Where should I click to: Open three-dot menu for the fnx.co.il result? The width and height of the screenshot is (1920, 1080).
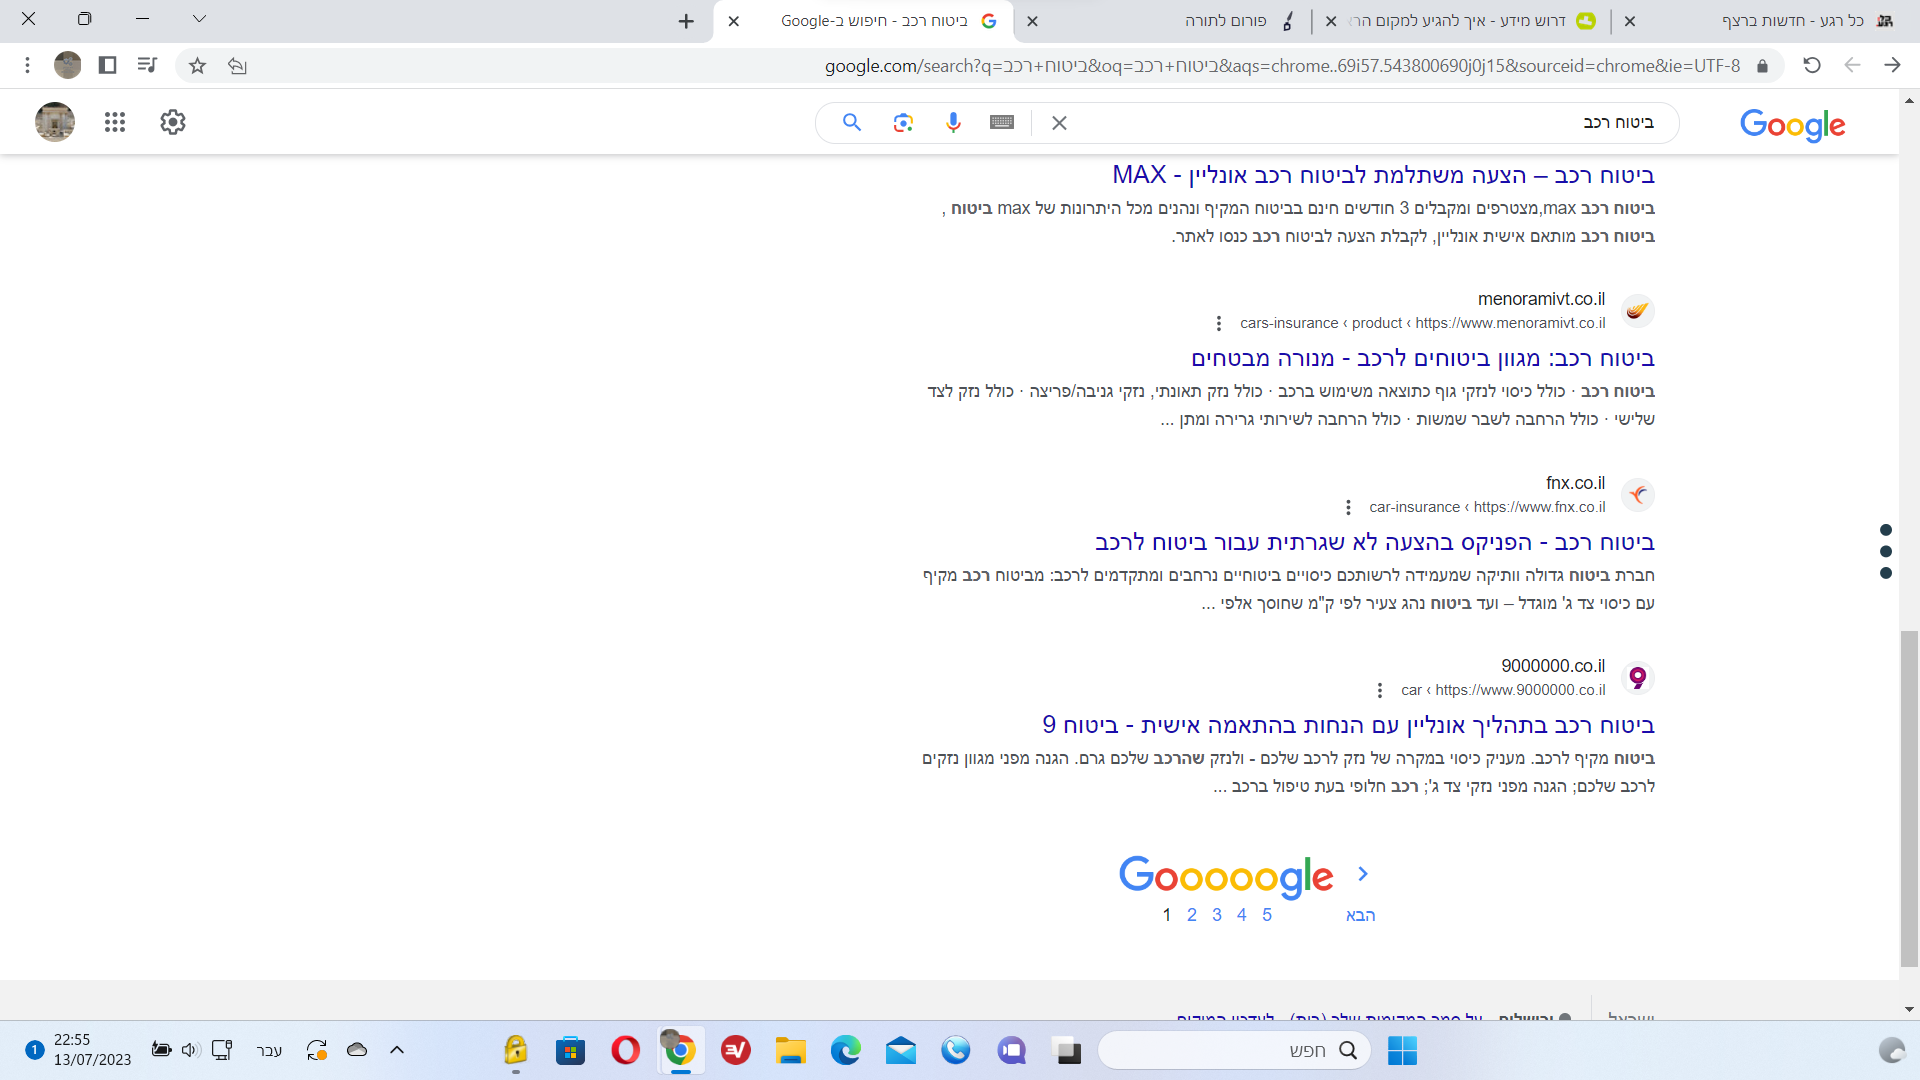point(1348,506)
